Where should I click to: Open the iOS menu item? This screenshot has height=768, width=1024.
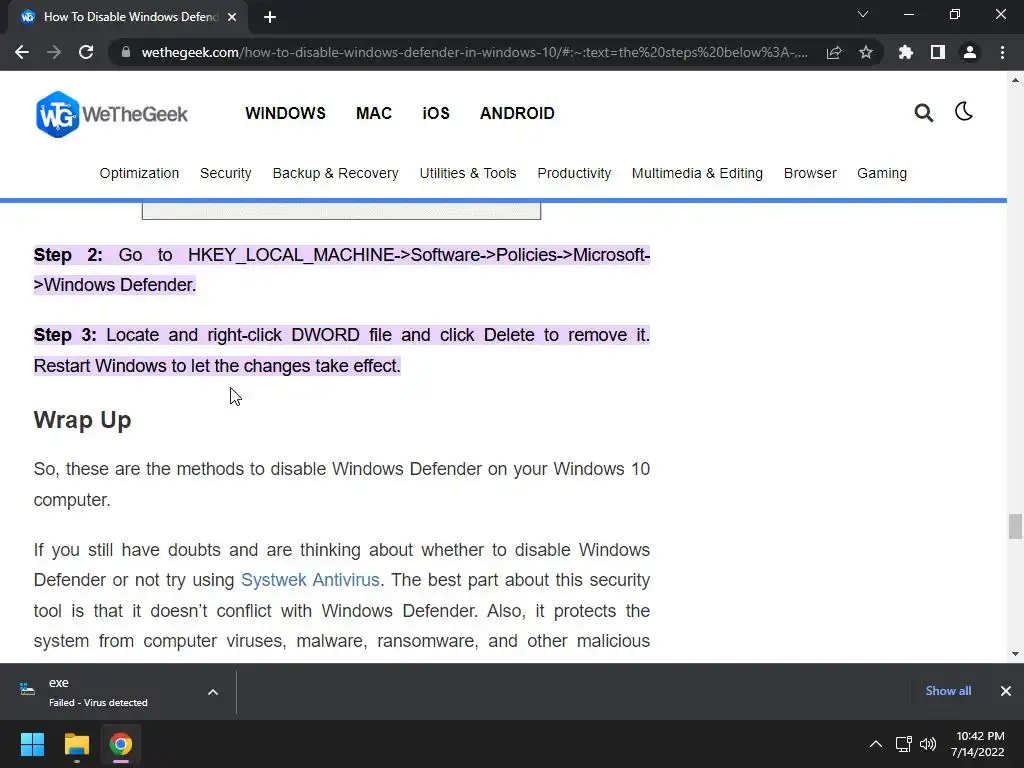pyautogui.click(x=436, y=113)
